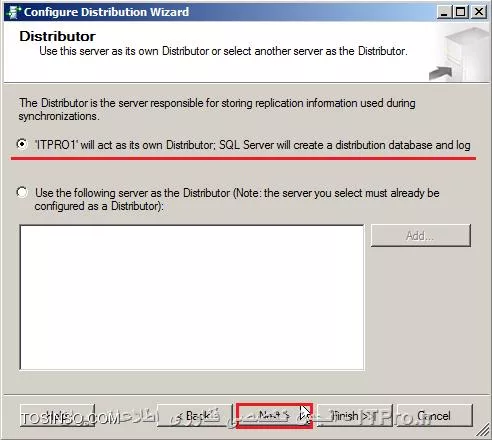Click the Finish button
The width and height of the screenshot is (492, 440).
point(355,415)
